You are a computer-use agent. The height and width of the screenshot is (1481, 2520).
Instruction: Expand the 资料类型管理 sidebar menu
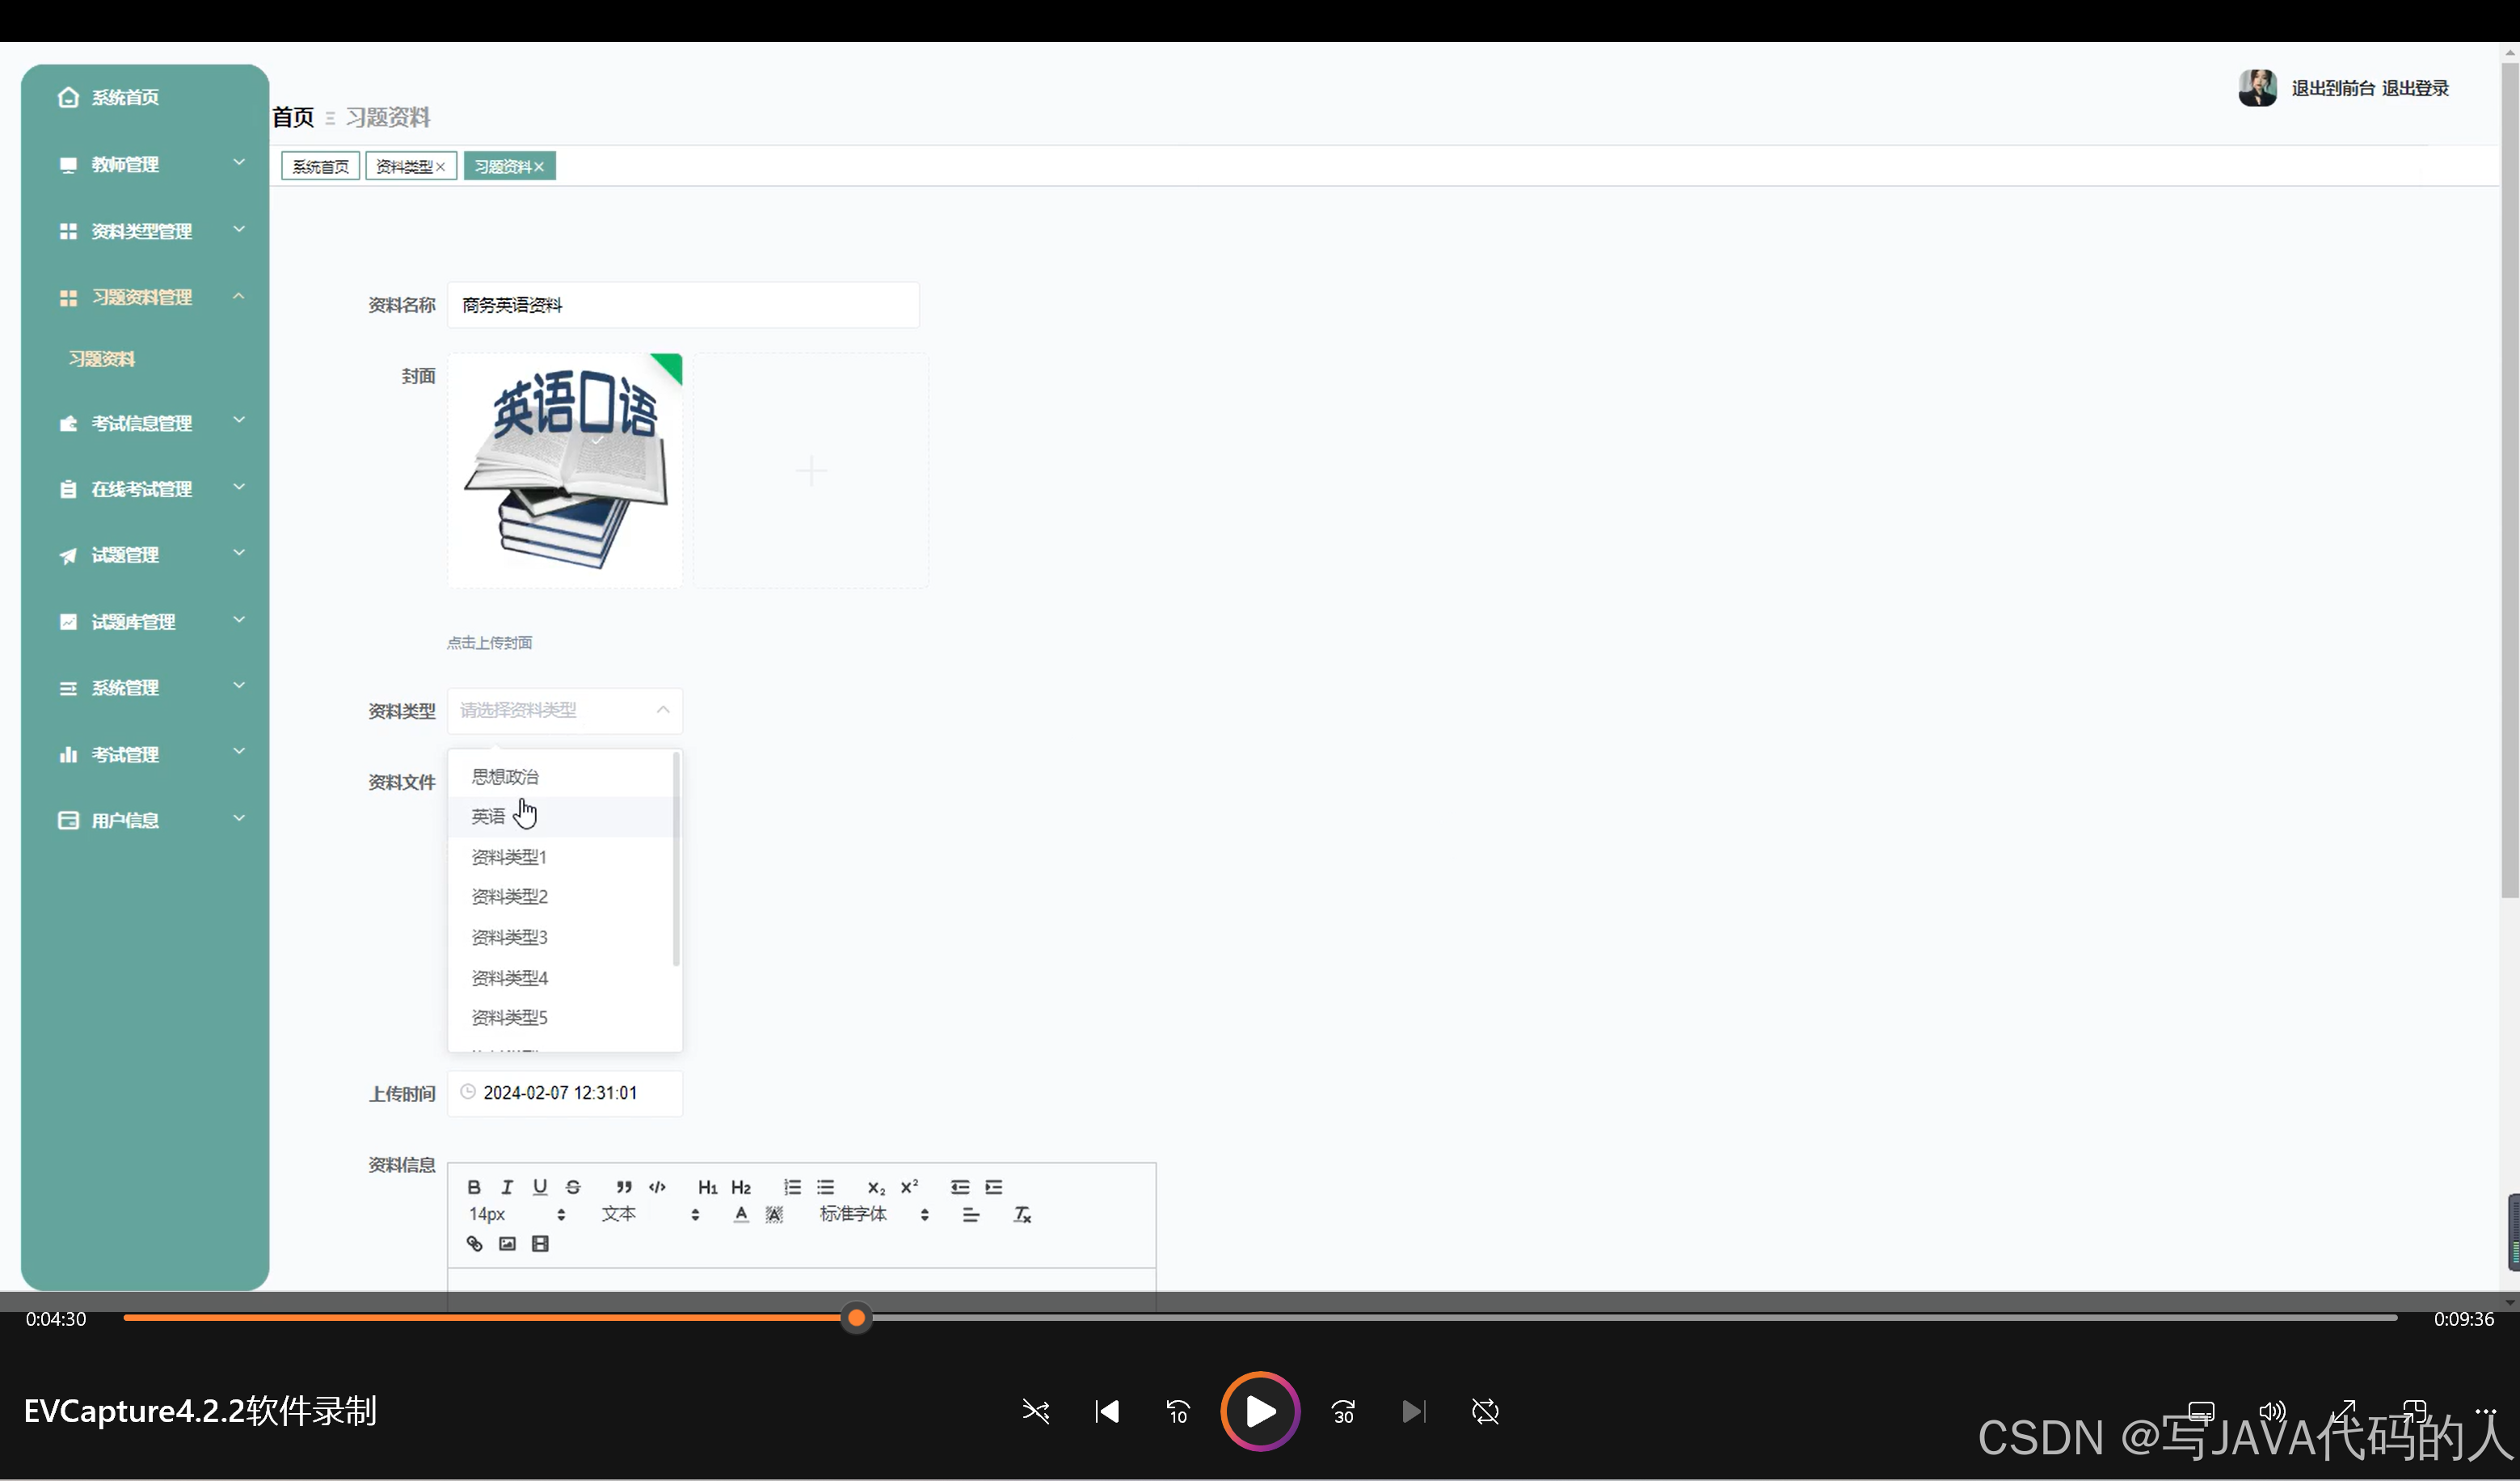[145, 231]
